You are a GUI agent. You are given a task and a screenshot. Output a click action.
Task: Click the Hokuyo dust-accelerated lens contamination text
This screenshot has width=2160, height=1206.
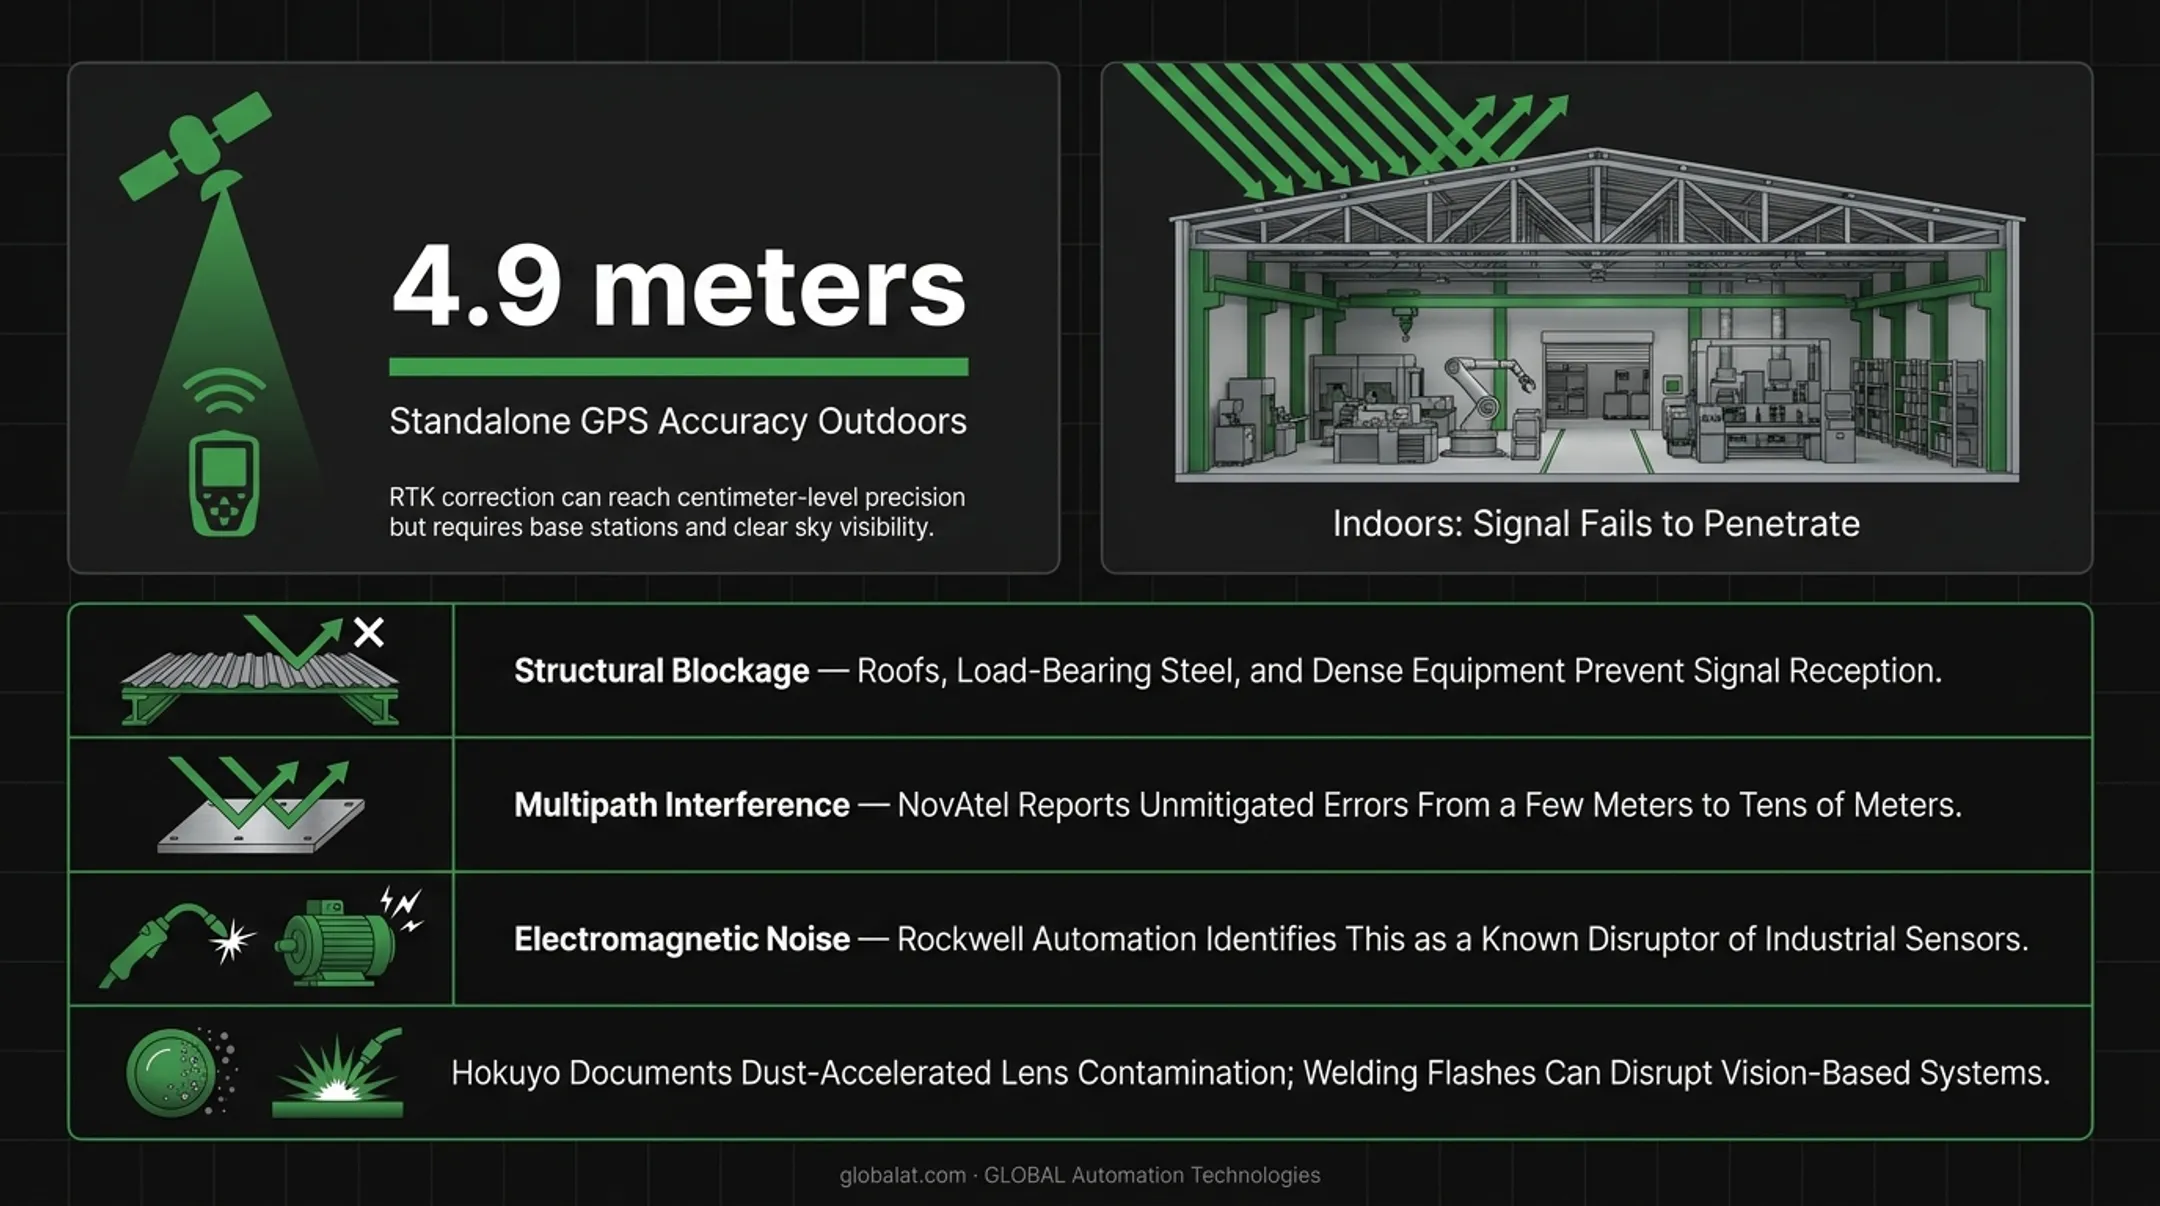873,1073
